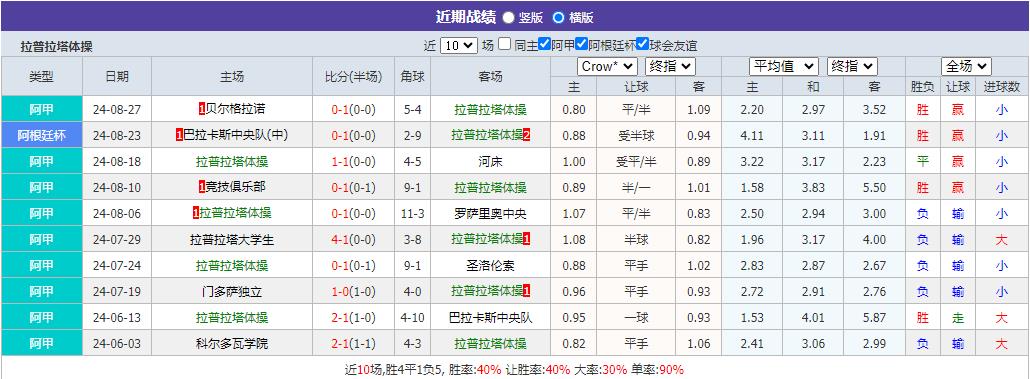
Task: Open home team 拉普拉塔体操 on 24-08-06
Action: (x=235, y=213)
